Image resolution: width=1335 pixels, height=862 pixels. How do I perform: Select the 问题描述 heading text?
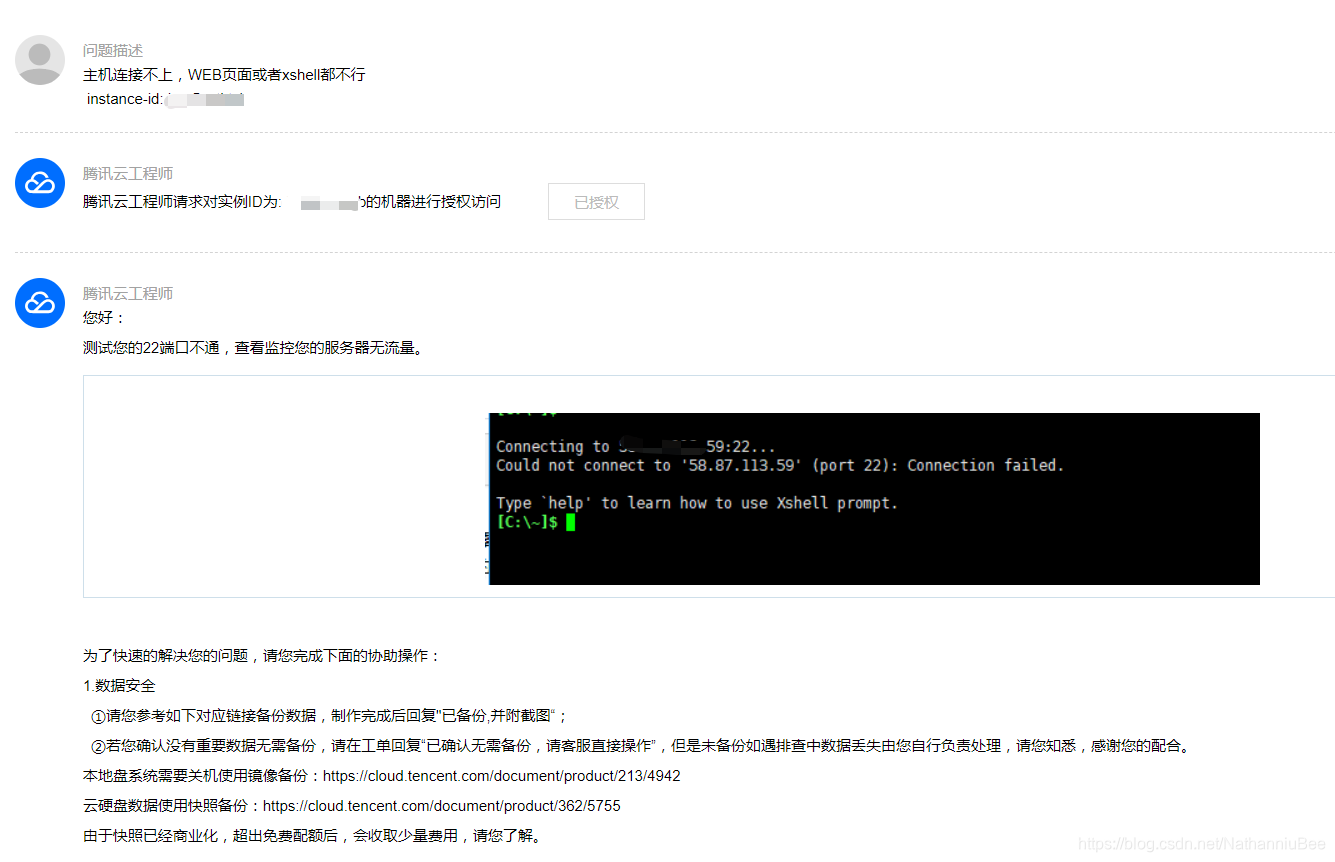(113, 51)
